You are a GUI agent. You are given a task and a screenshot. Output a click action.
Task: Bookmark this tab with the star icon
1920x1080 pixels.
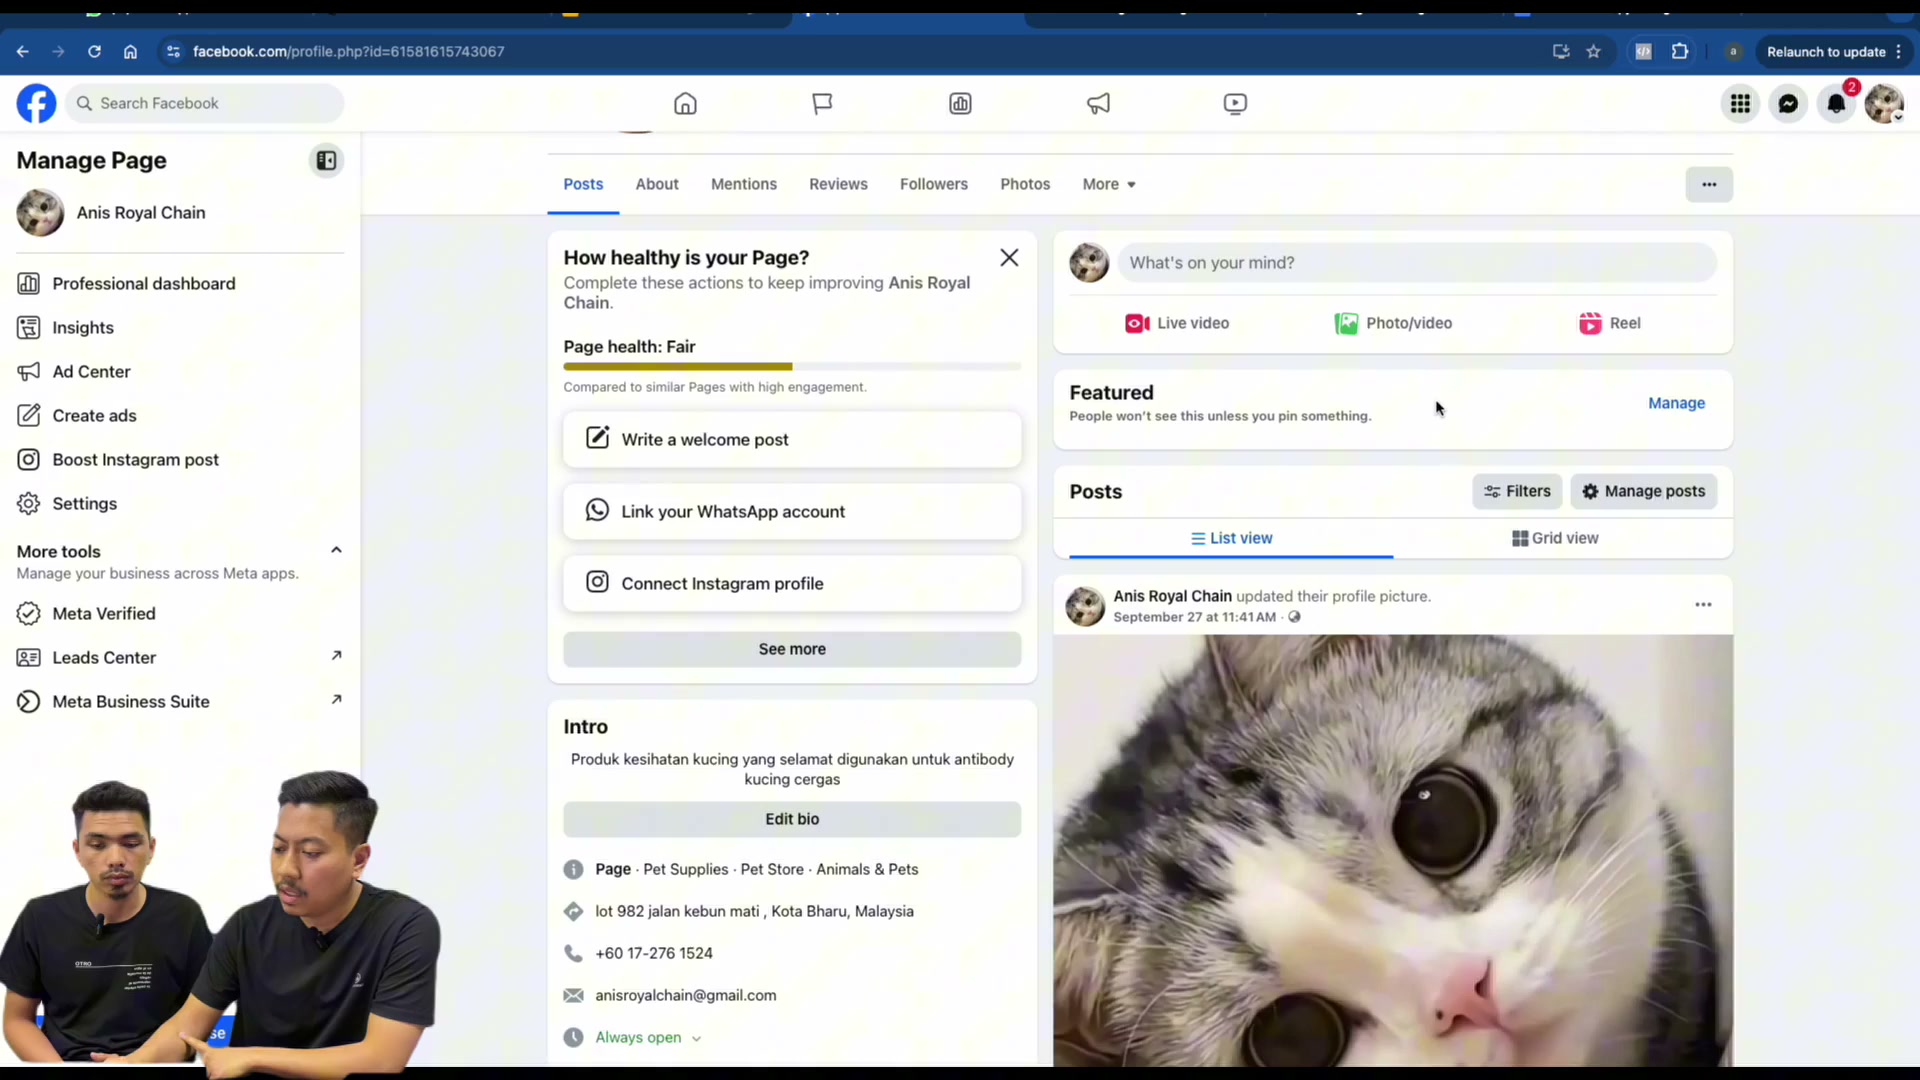pyautogui.click(x=1593, y=52)
